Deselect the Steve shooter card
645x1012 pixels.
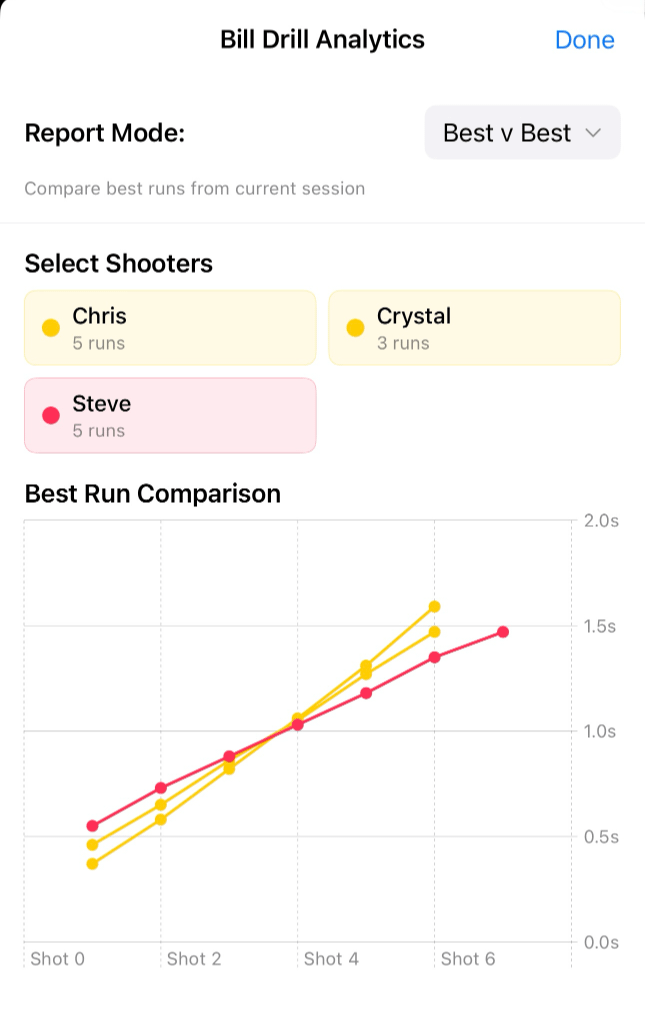pyautogui.click(x=170, y=415)
